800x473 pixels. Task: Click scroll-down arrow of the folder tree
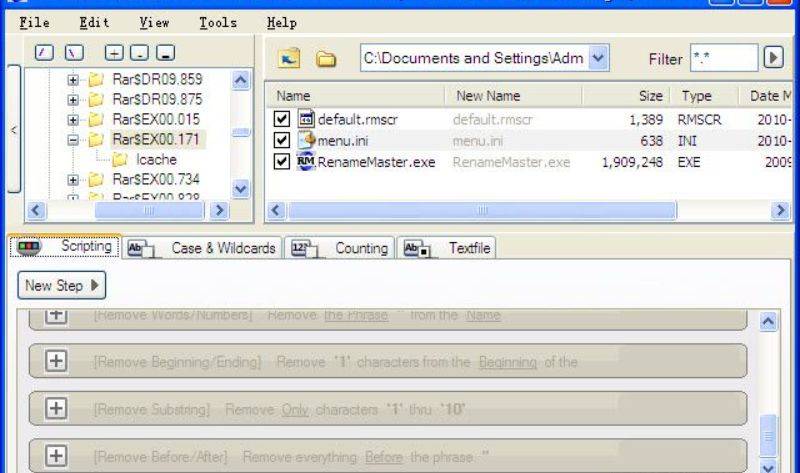click(x=240, y=189)
